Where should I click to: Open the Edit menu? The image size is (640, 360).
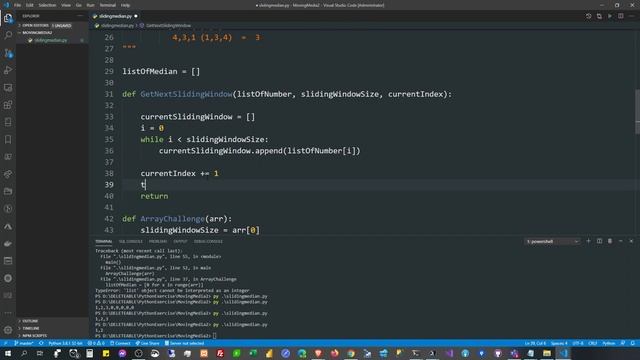click(x=30, y=5)
